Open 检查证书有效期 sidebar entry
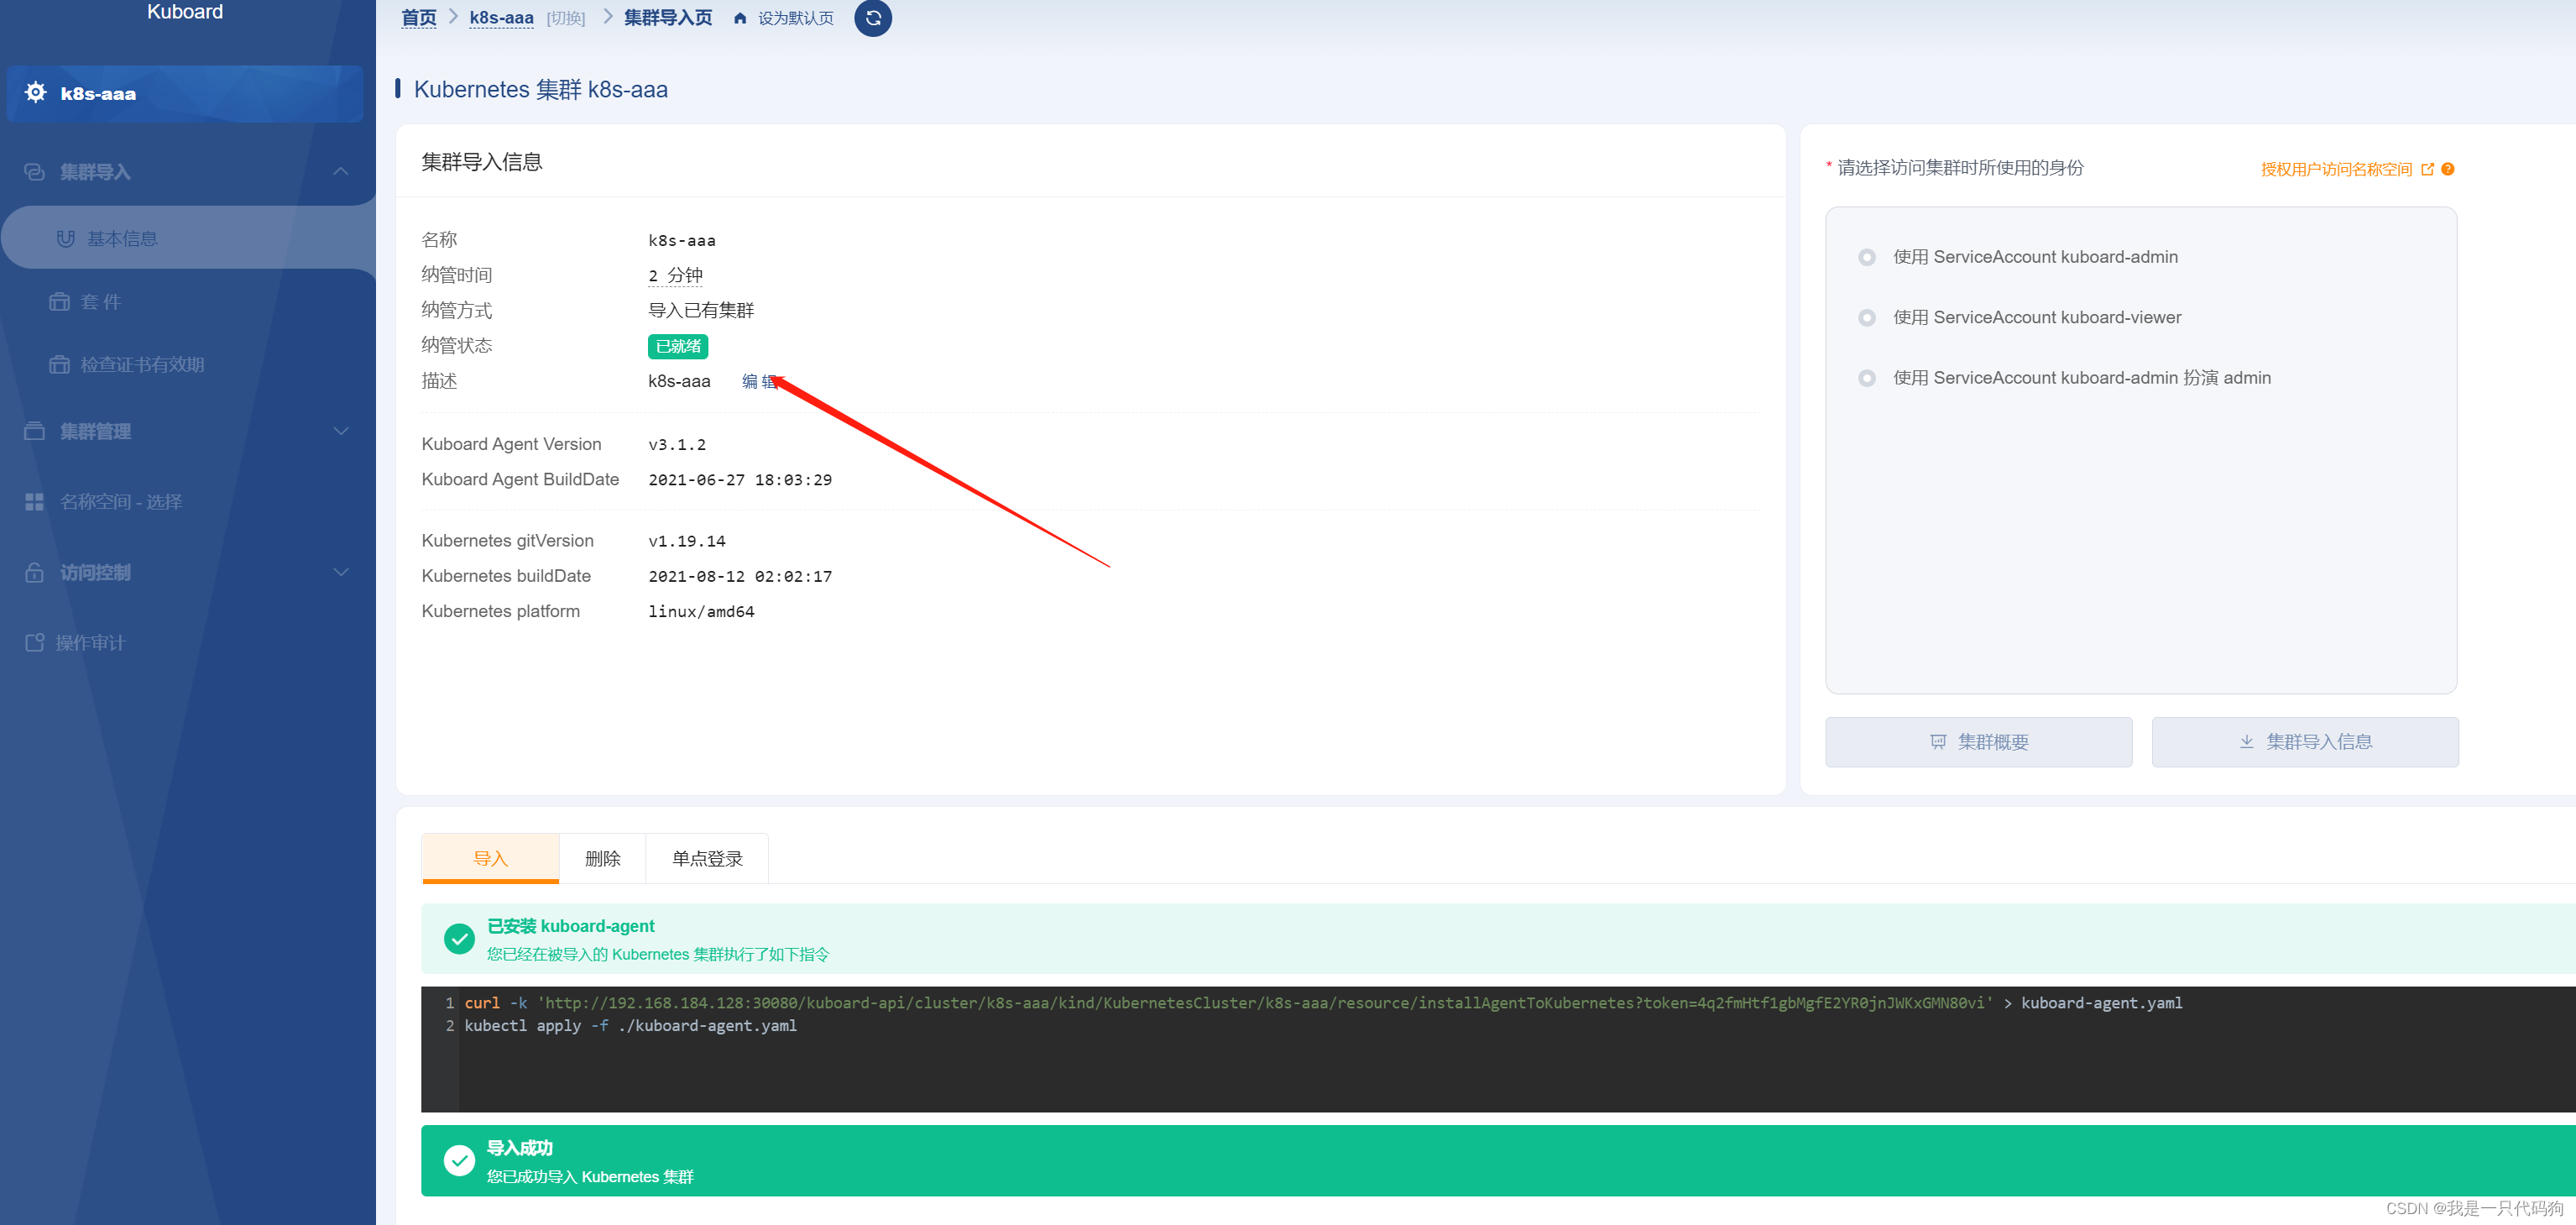Image resolution: width=2576 pixels, height=1225 pixels. (x=142, y=364)
